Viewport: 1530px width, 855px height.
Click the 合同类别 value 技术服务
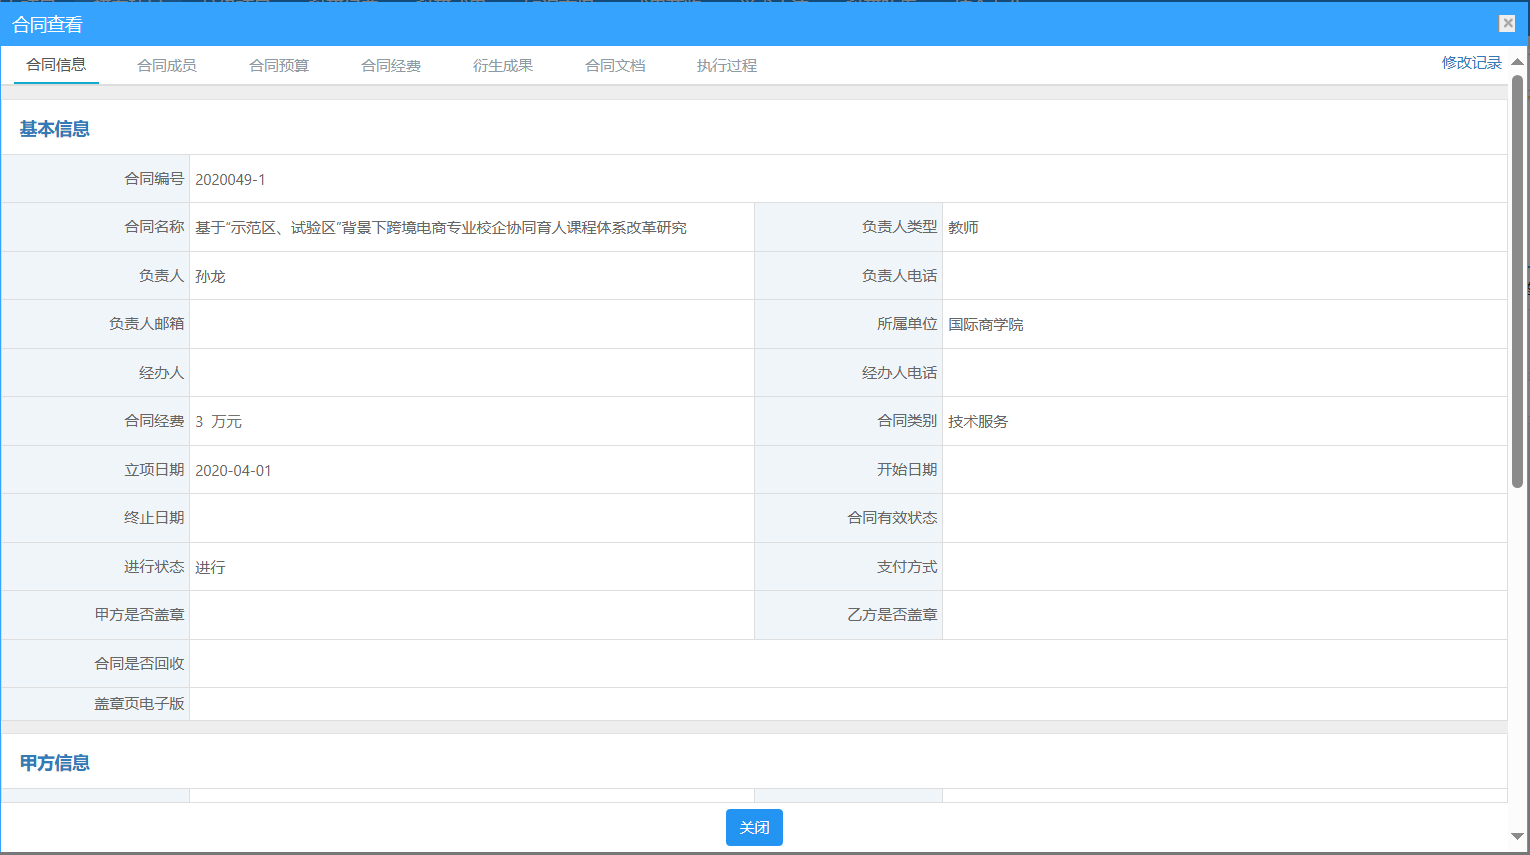[978, 422]
